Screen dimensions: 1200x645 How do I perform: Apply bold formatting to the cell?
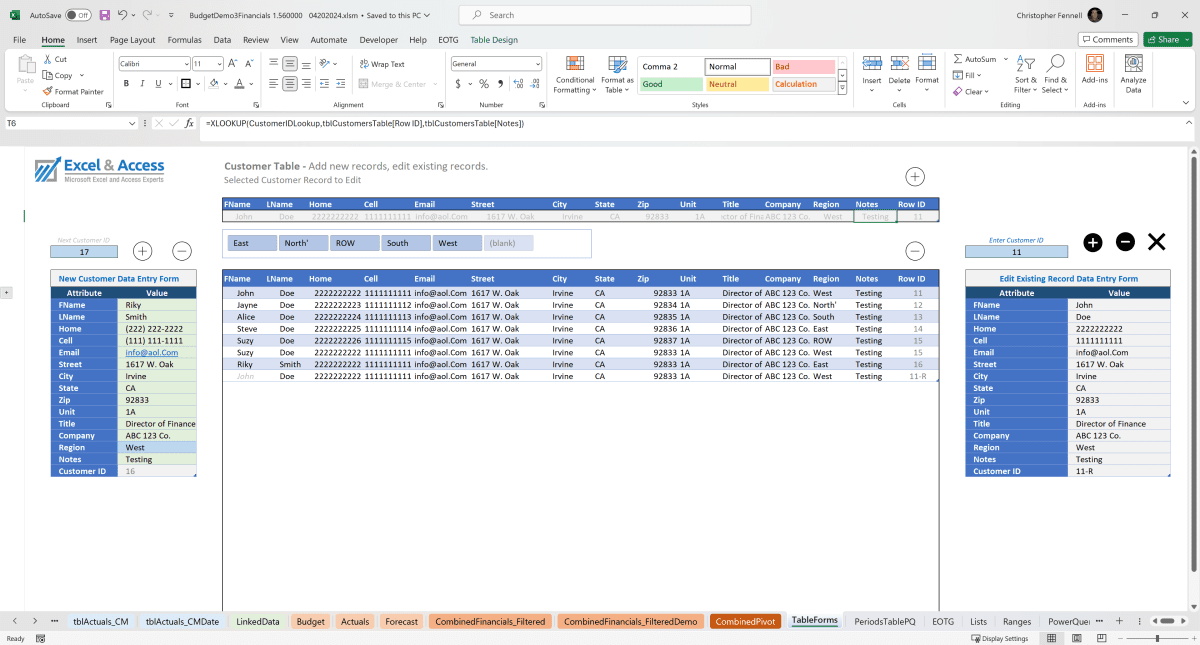[127, 84]
